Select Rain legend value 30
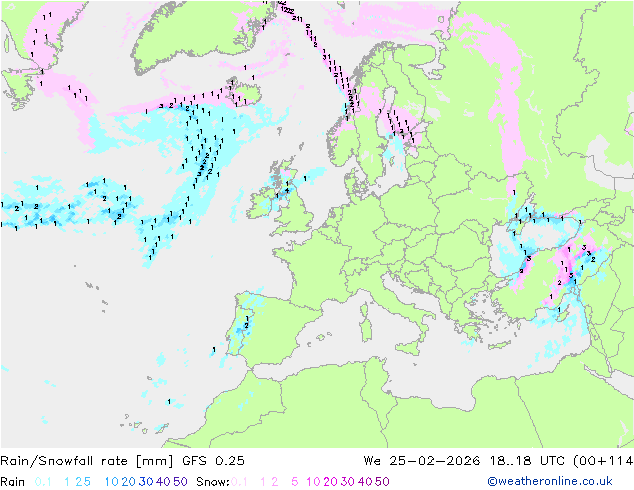The height and width of the screenshot is (490, 634). [146, 482]
